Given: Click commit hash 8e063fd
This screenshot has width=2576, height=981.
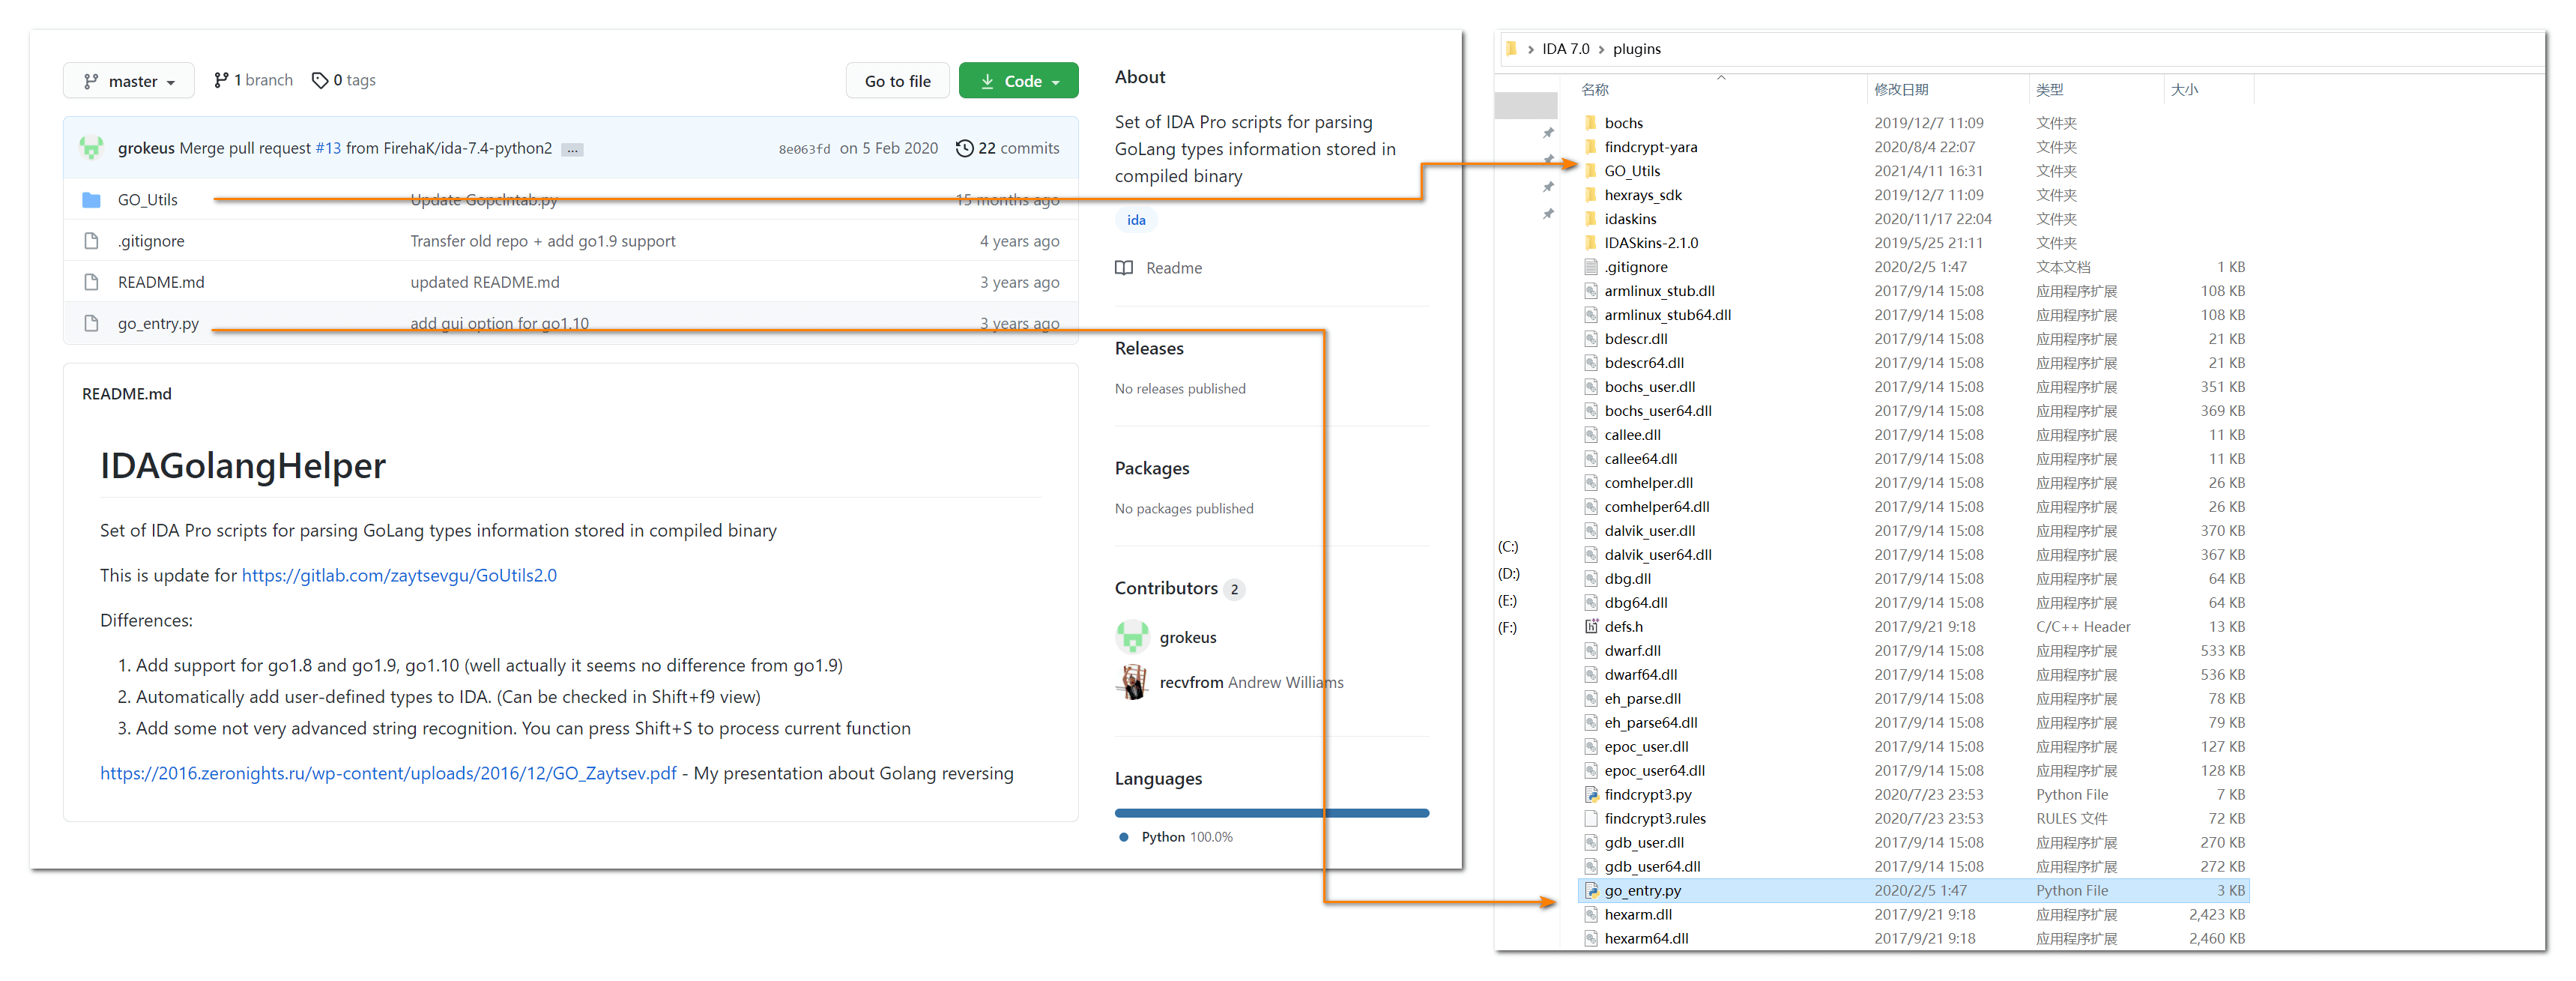Looking at the screenshot, I should (804, 149).
